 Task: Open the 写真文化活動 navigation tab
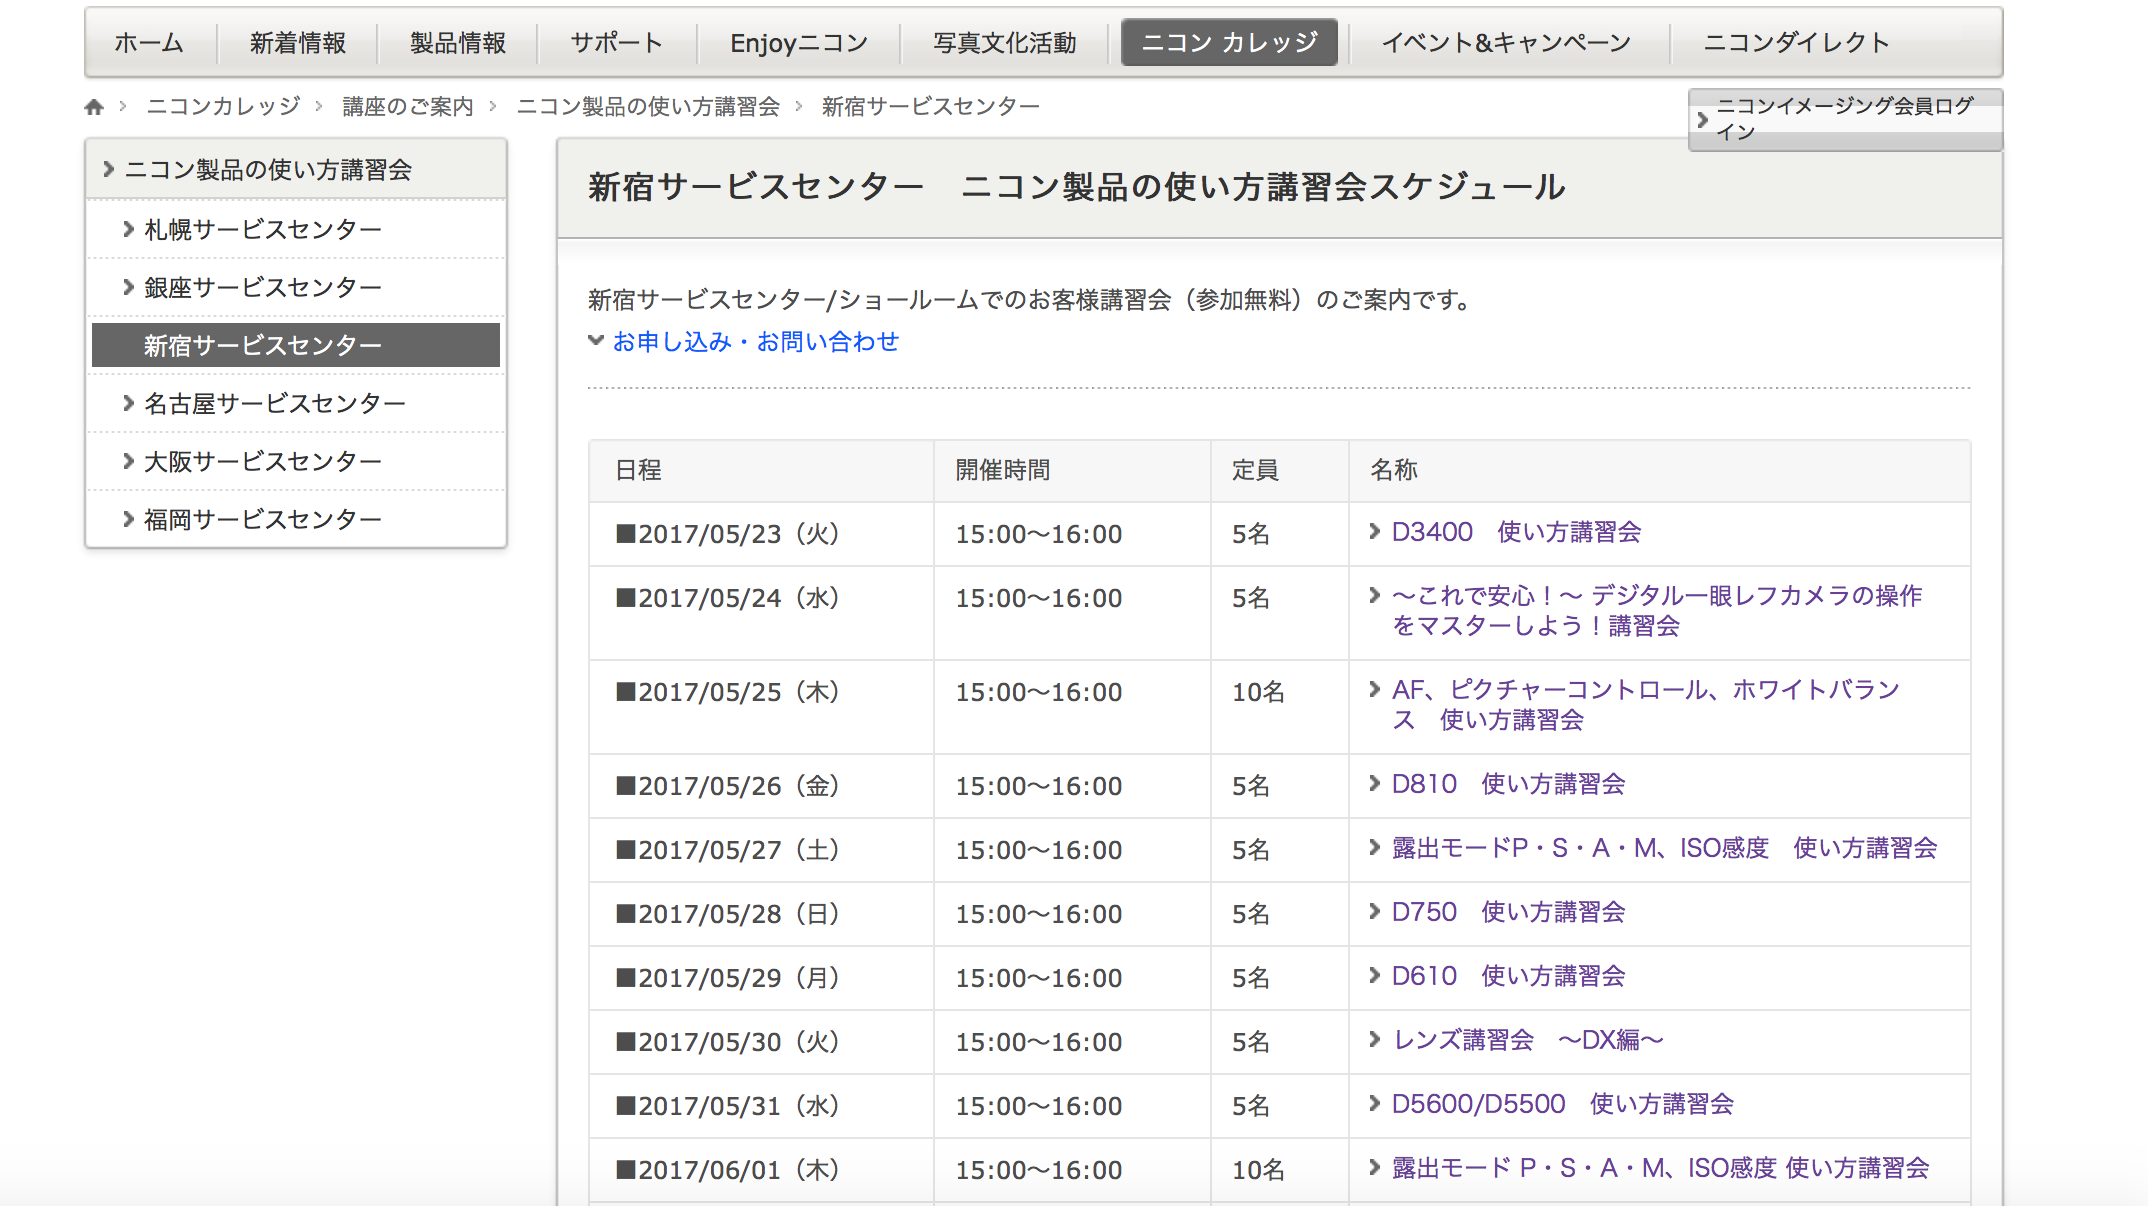(x=1004, y=43)
